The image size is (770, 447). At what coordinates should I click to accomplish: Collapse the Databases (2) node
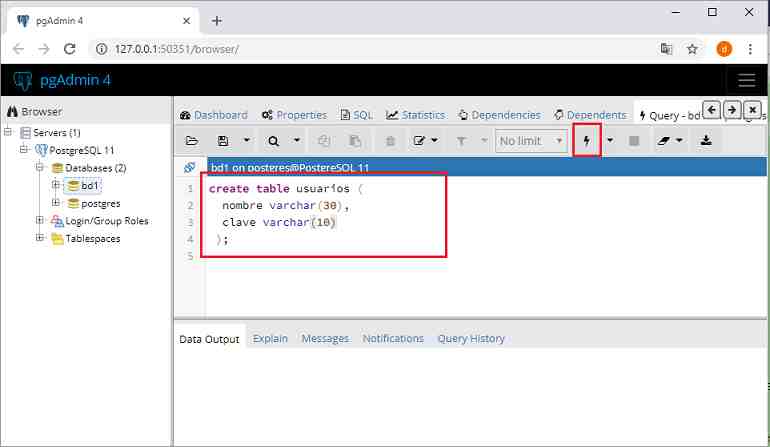click(40, 167)
